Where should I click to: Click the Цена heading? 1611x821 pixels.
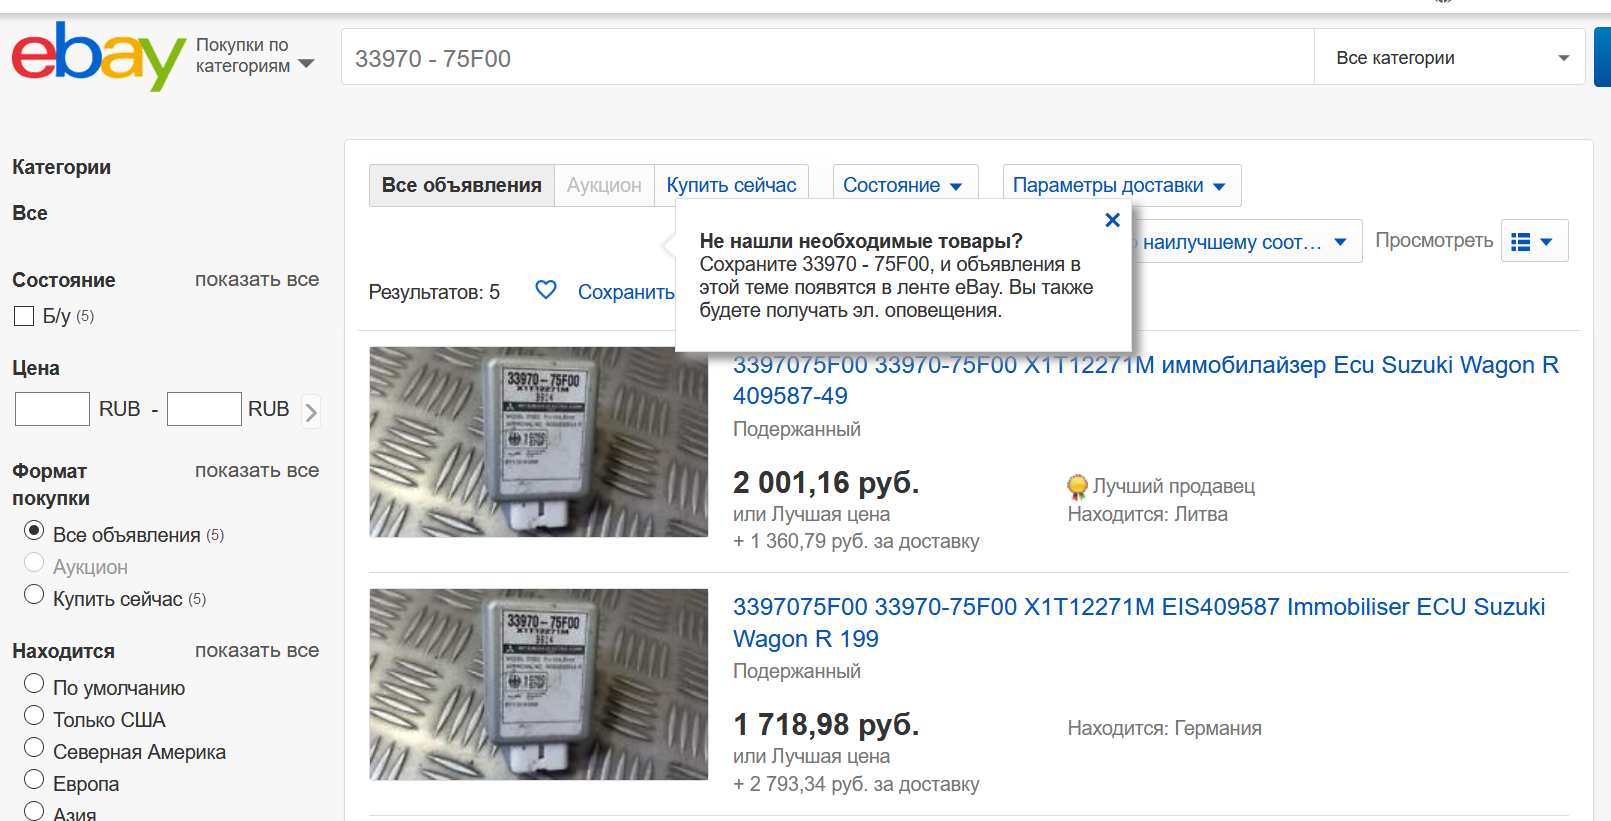point(36,368)
